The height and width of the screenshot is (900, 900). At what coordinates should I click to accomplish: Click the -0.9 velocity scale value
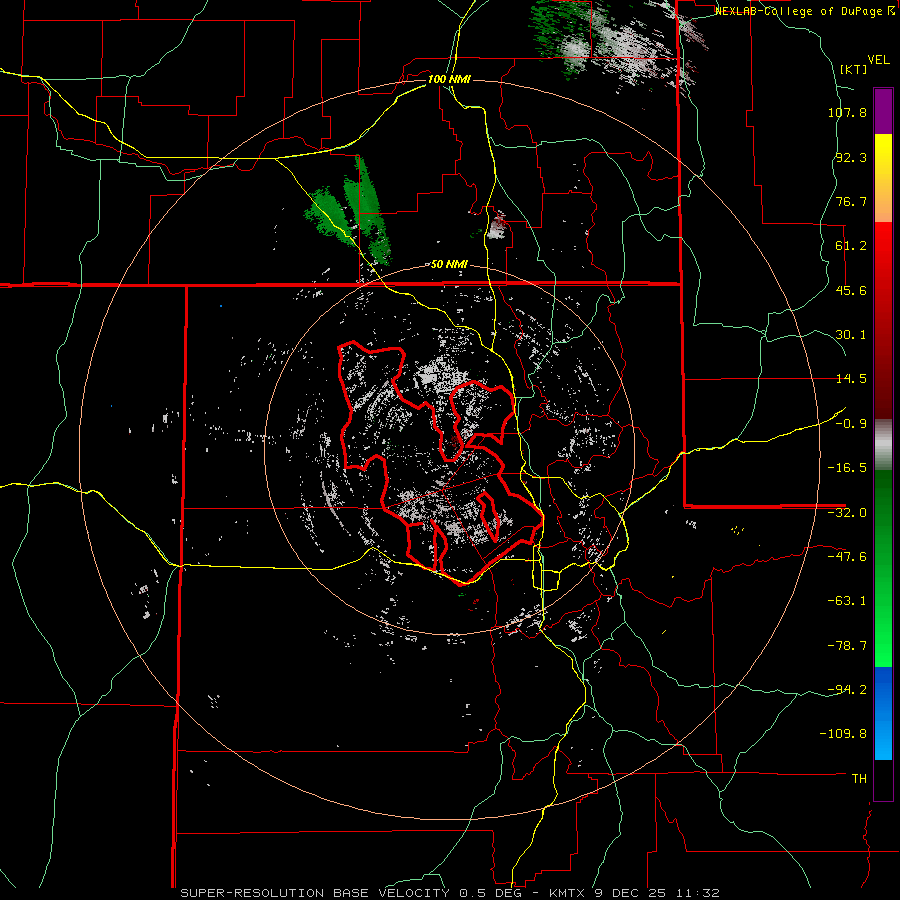tap(851, 424)
